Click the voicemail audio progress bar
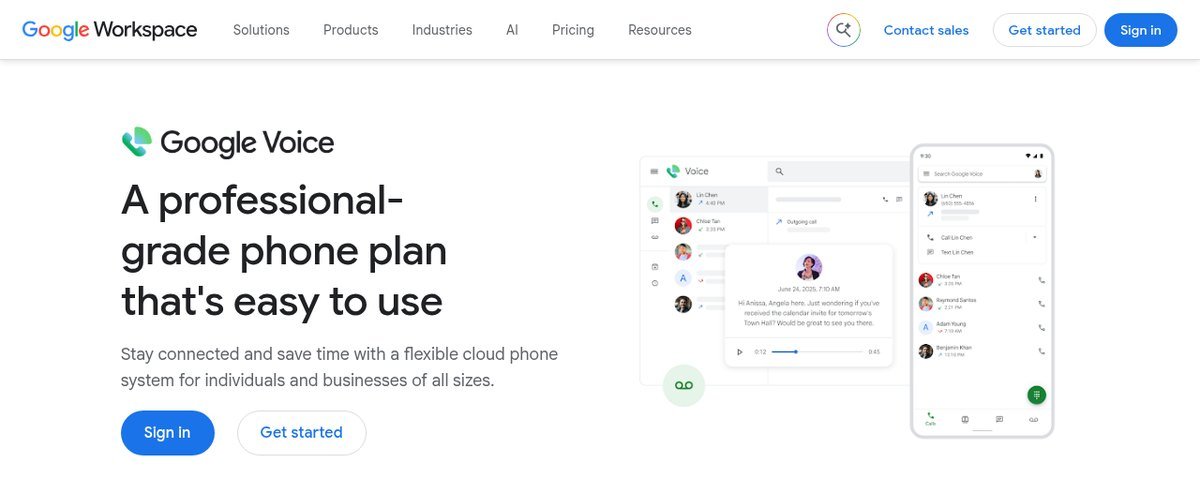The width and height of the screenshot is (1200, 478). click(x=817, y=352)
